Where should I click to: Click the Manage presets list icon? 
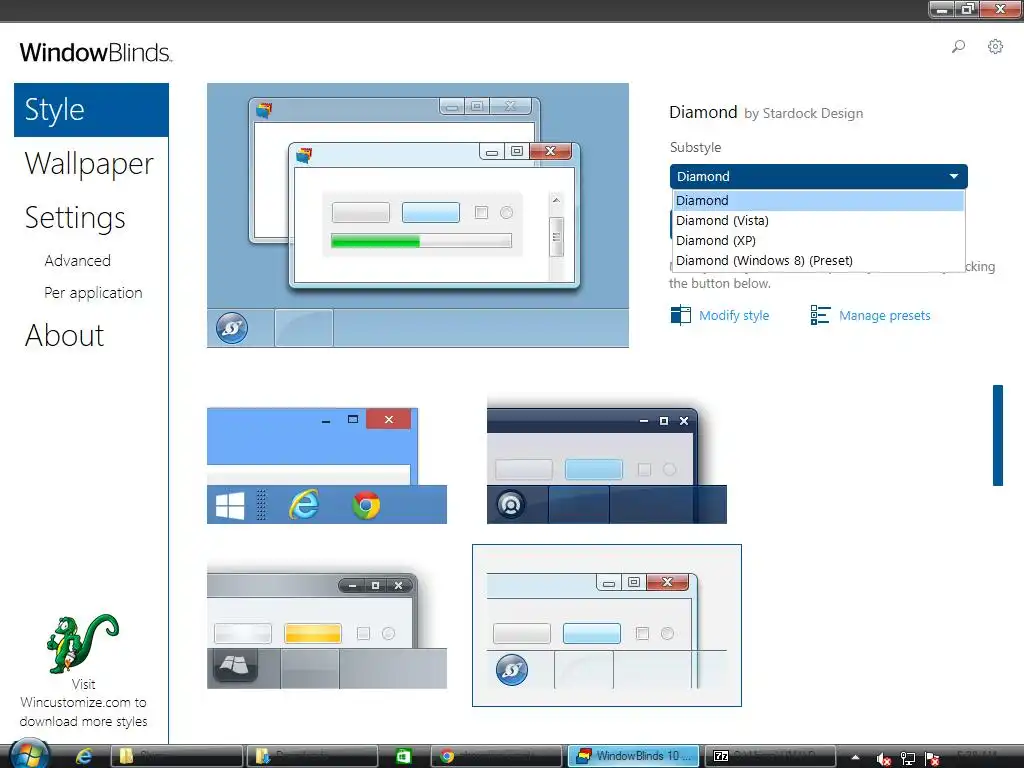820,315
